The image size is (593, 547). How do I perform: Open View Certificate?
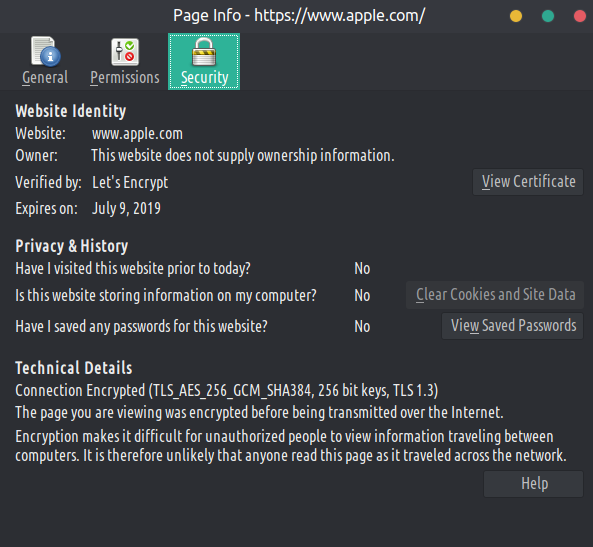[528, 182]
